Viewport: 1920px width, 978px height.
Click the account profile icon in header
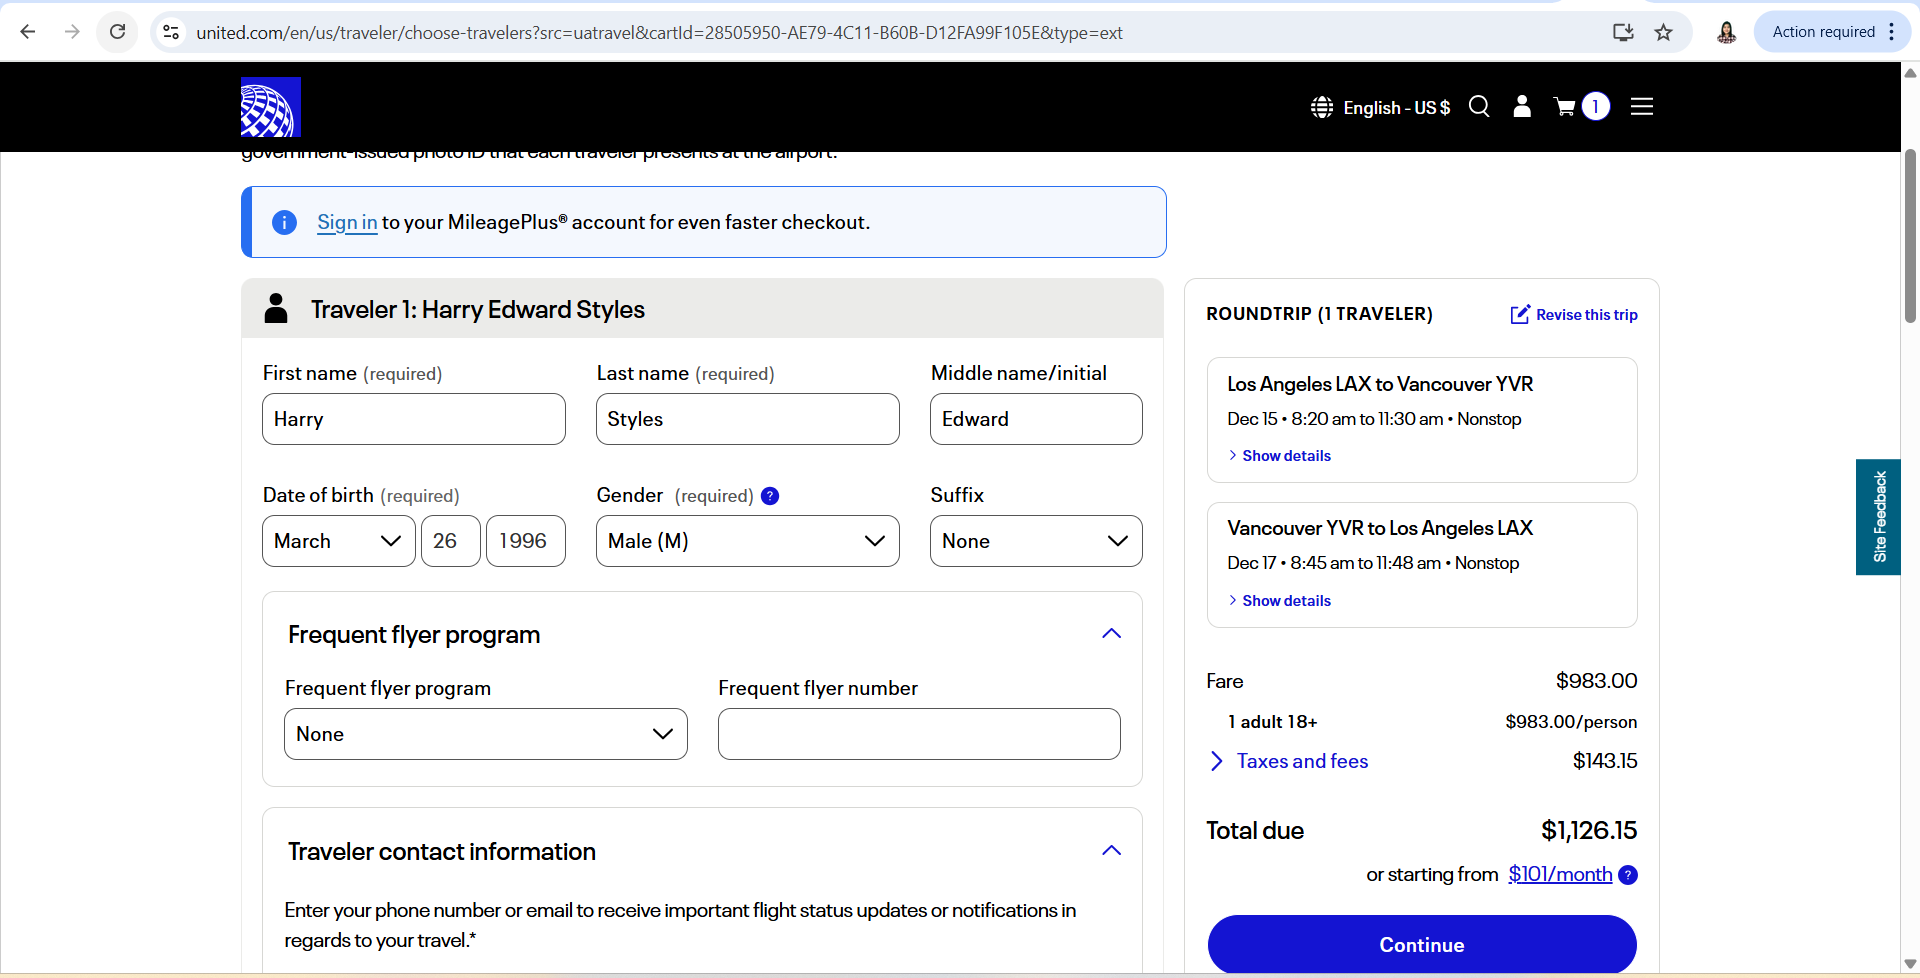[1522, 107]
